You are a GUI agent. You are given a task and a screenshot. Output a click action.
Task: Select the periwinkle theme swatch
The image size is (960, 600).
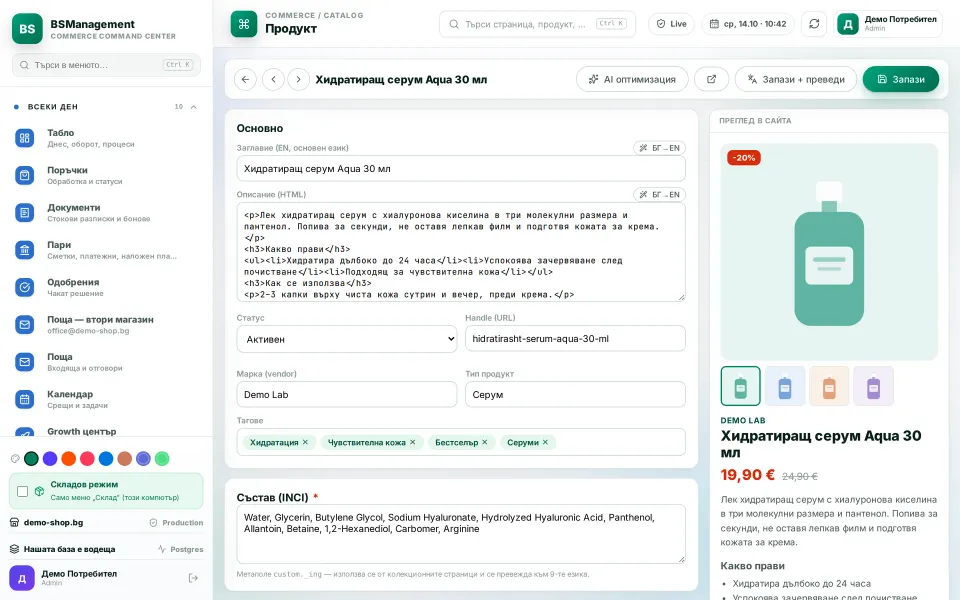pyautogui.click(x=143, y=459)
